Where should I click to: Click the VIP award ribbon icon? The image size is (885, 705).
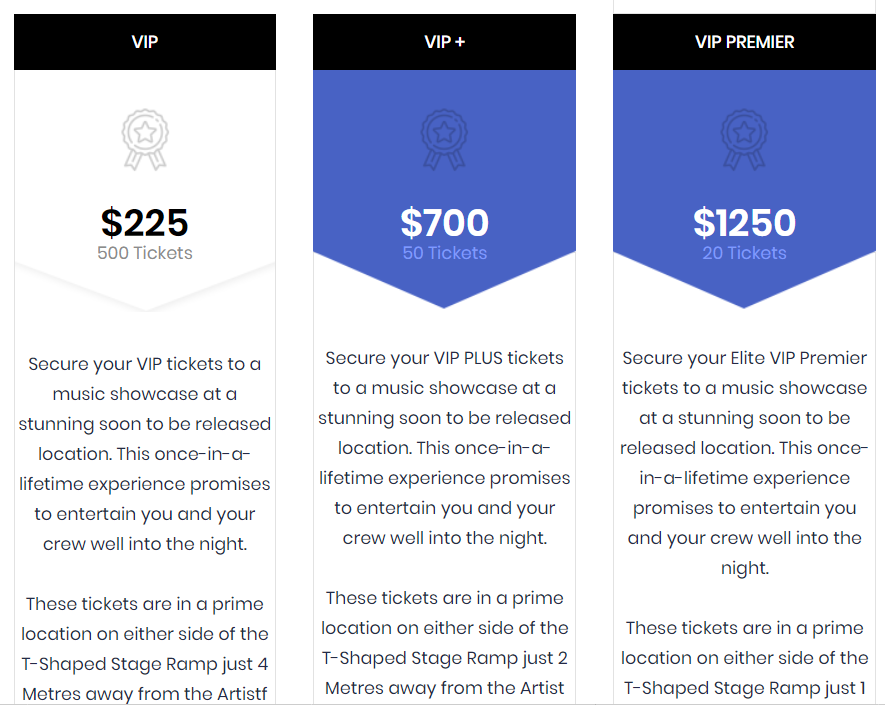point(145,139)
